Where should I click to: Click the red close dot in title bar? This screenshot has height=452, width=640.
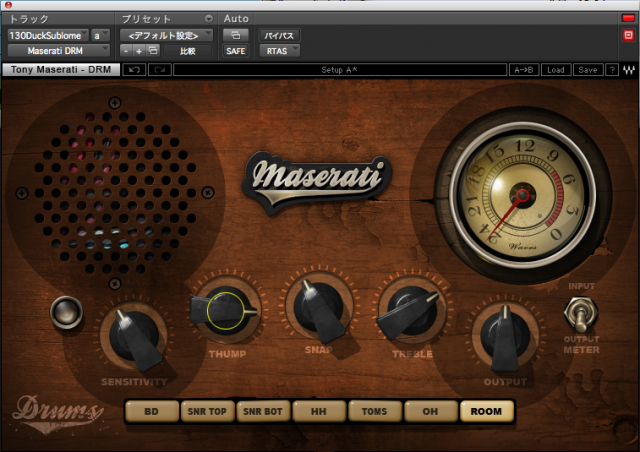8,5
